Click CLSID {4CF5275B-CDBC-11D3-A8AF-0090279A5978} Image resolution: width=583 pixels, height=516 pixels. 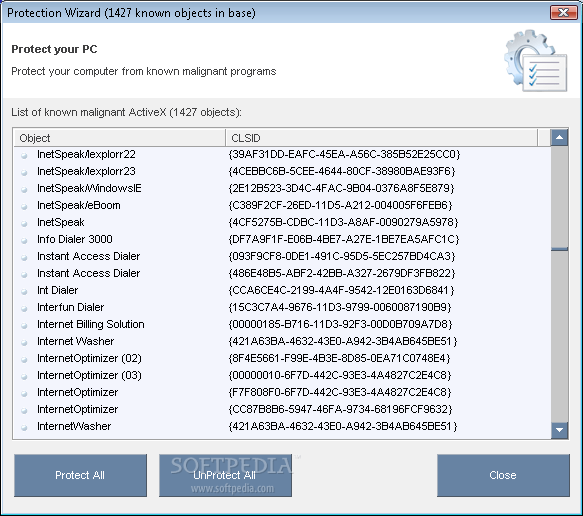tap(344, 222)
